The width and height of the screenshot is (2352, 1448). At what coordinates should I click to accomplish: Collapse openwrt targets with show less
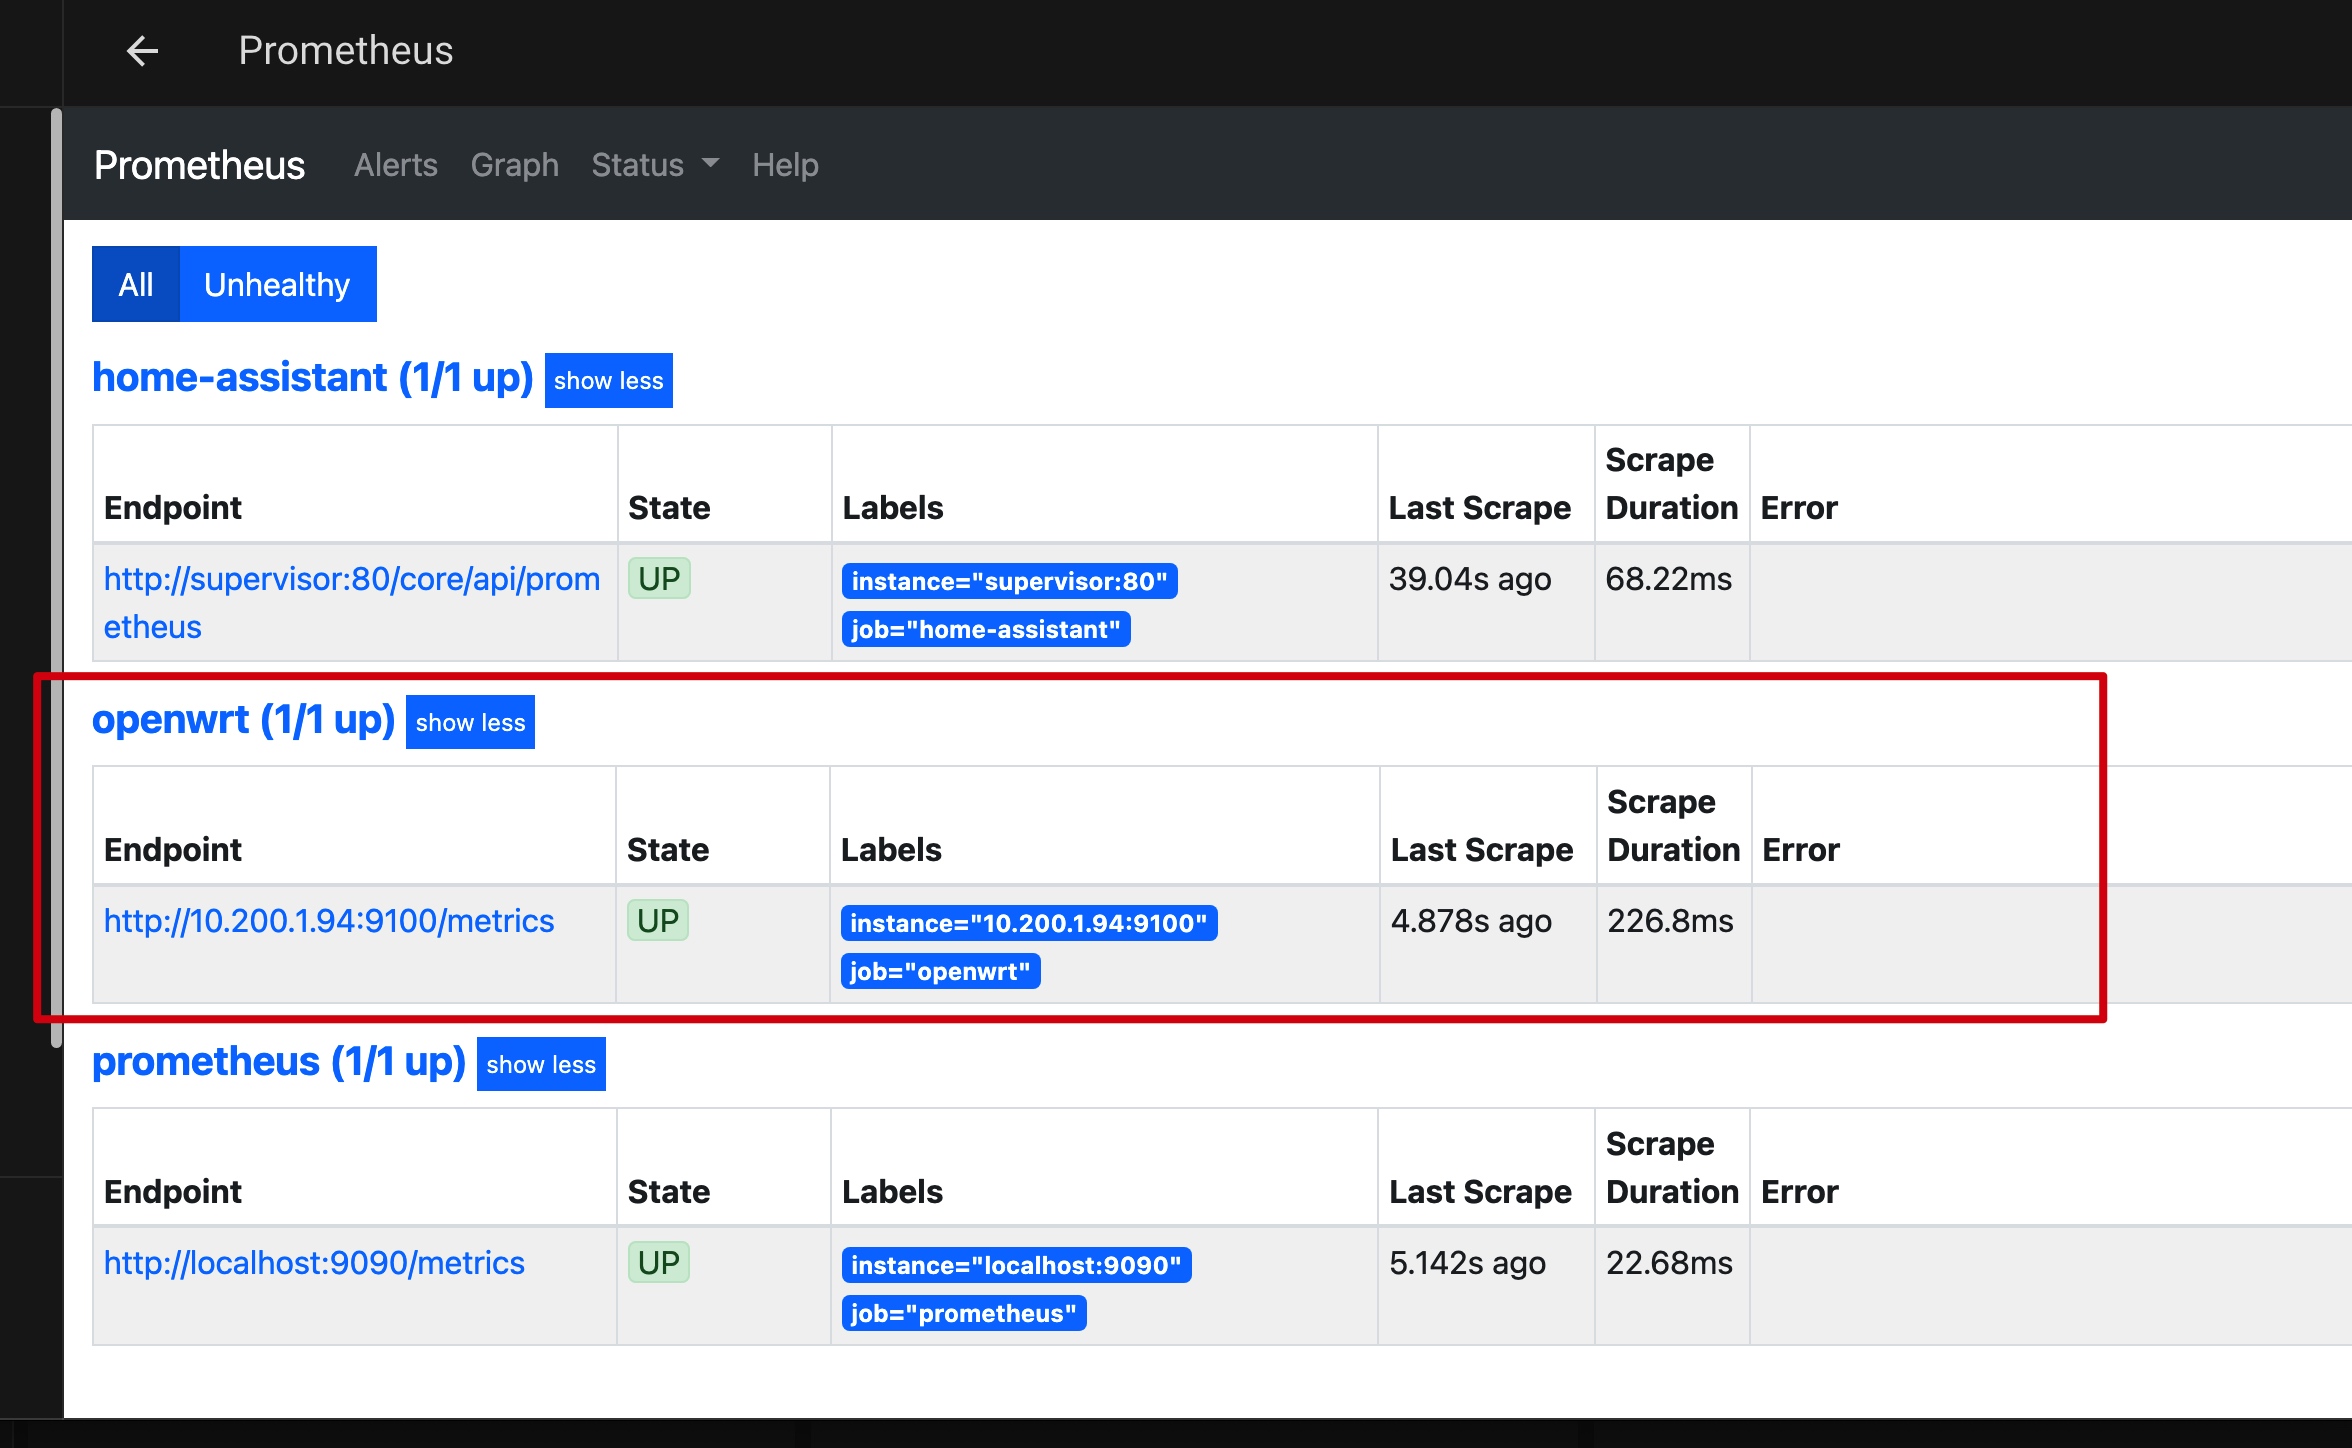coord(470,723)
